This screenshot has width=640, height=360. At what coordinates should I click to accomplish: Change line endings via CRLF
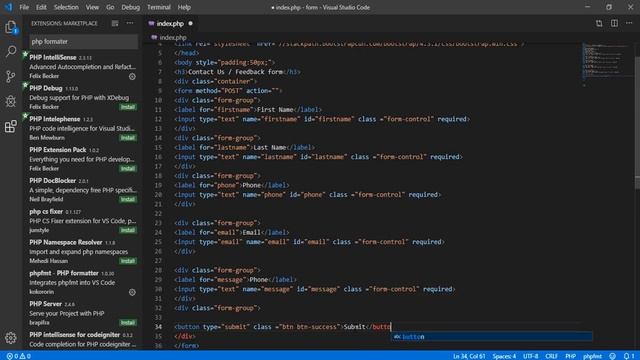551,356
